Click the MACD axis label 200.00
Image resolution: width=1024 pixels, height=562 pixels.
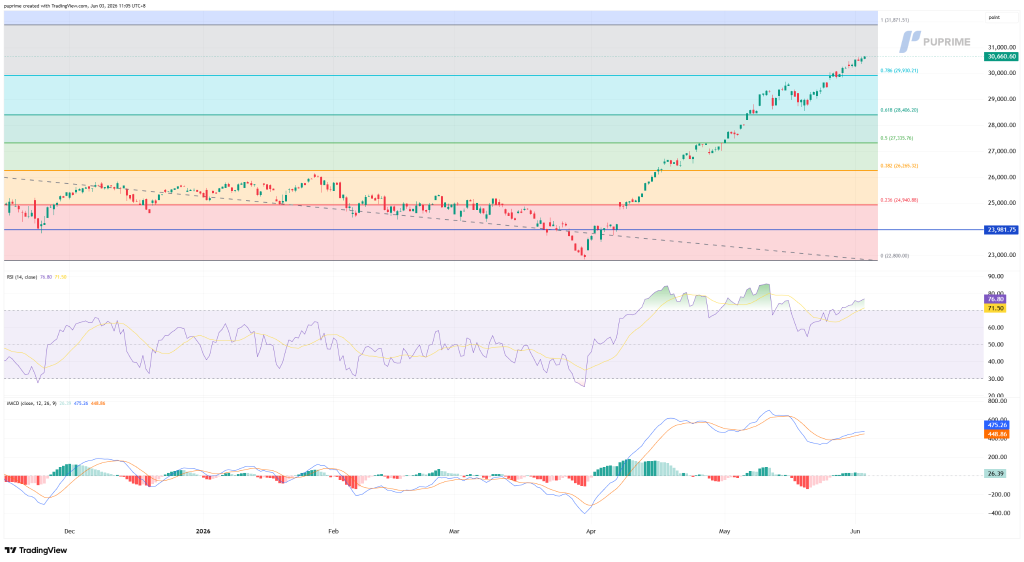pyautogui.click(x=997, y=457)
